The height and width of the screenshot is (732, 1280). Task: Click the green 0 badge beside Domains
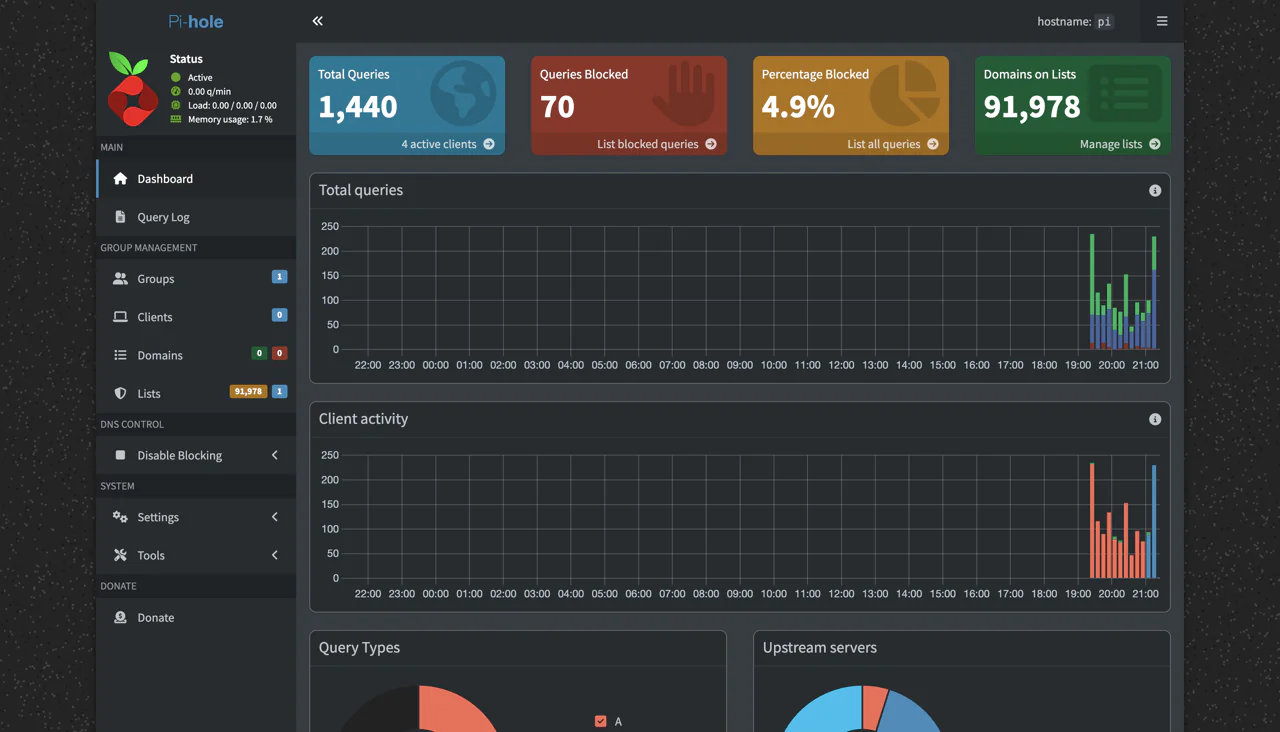259,353
